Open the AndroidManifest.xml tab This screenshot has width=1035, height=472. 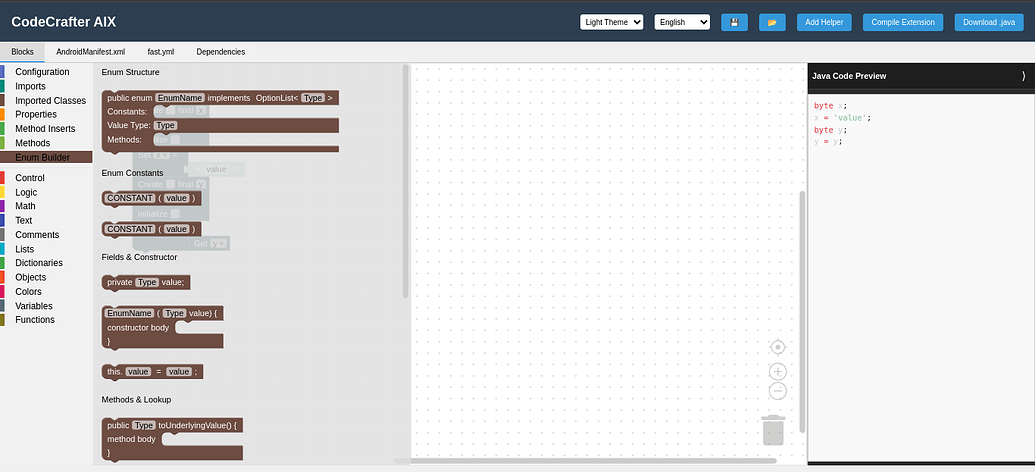[90, 51]
